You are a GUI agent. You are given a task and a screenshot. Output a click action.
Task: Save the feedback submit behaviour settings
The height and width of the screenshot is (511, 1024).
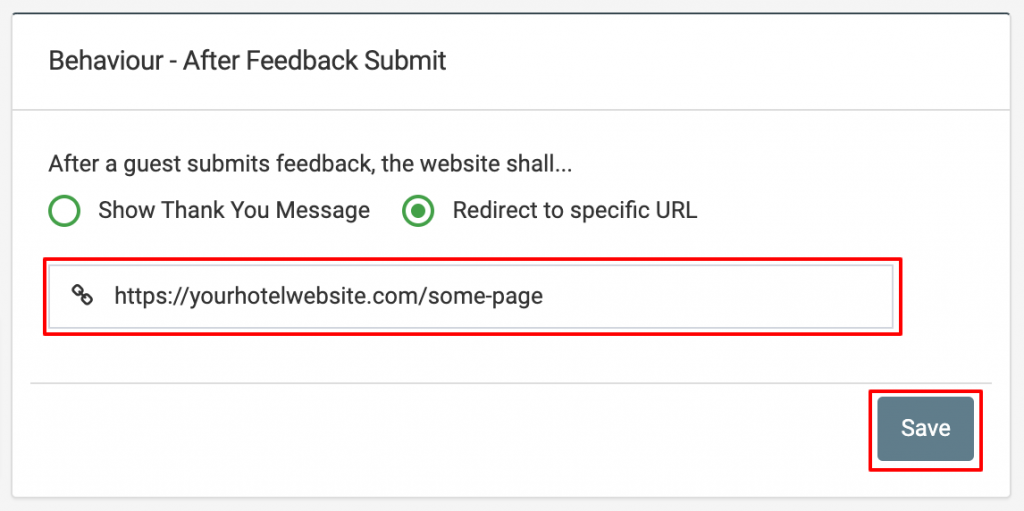click(925, 429)
